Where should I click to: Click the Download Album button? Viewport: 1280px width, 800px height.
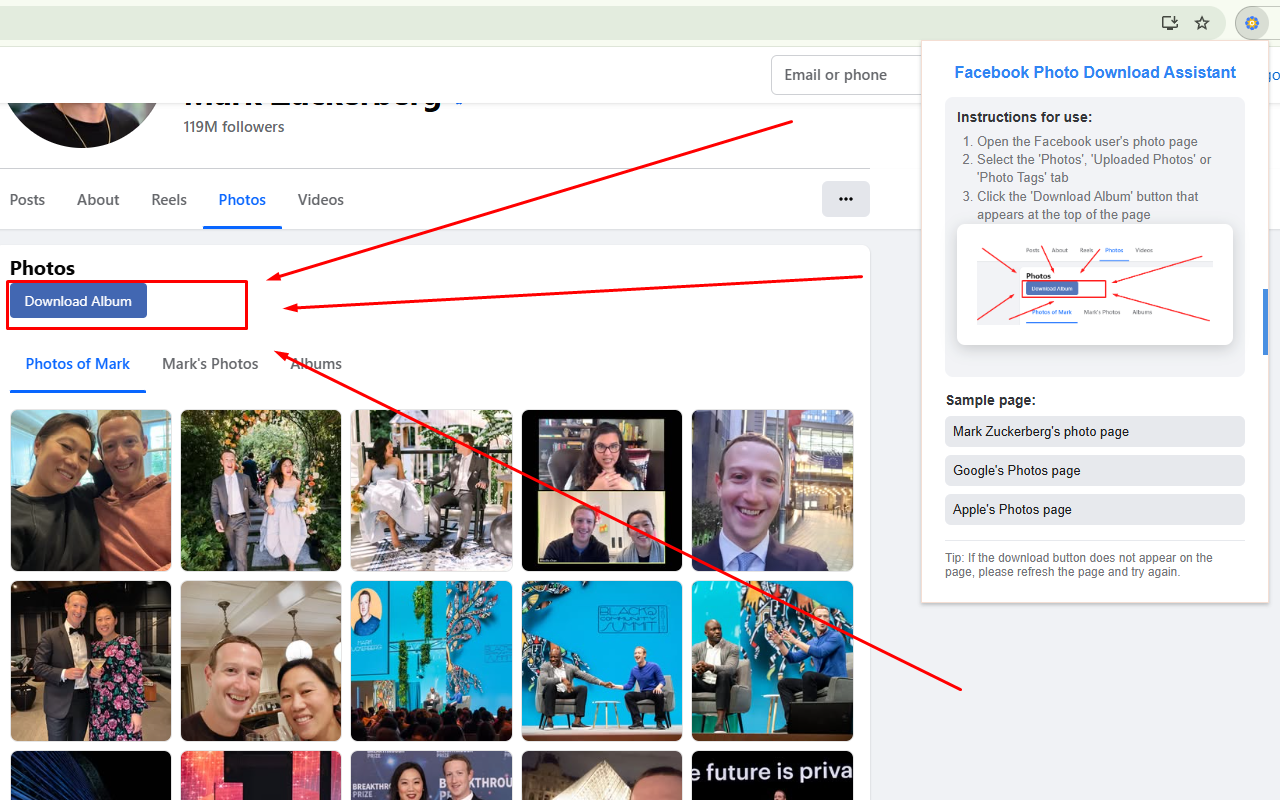78,300
